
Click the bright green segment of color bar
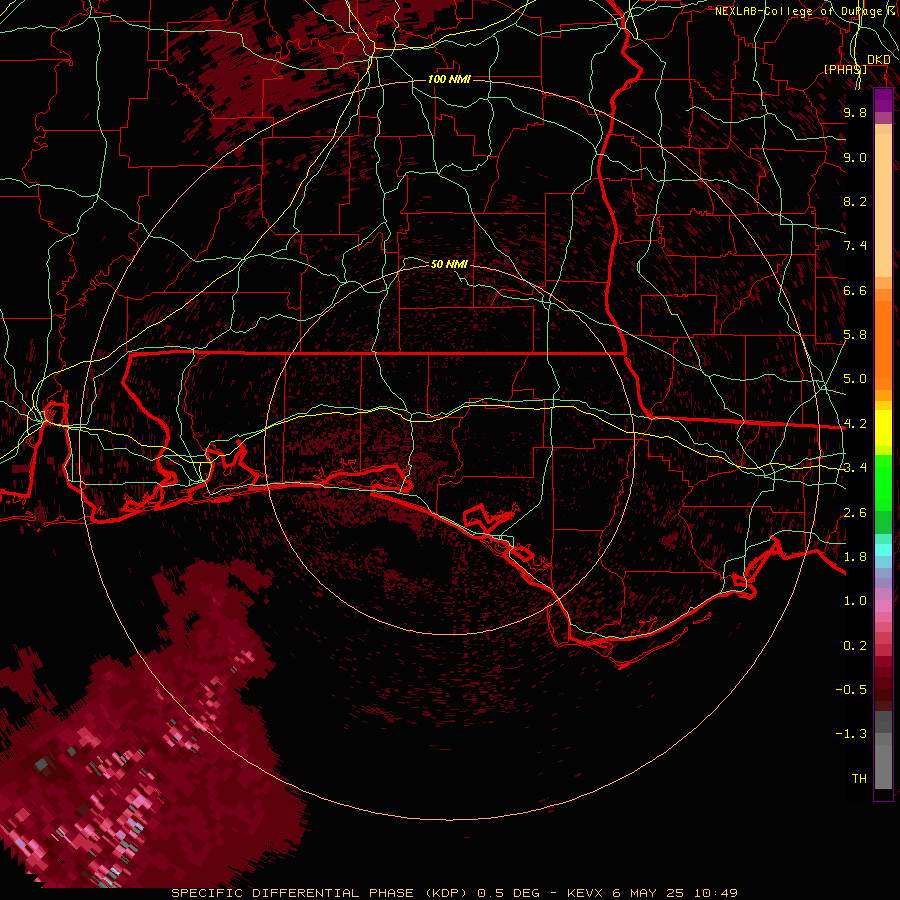[x=883, y=483]
